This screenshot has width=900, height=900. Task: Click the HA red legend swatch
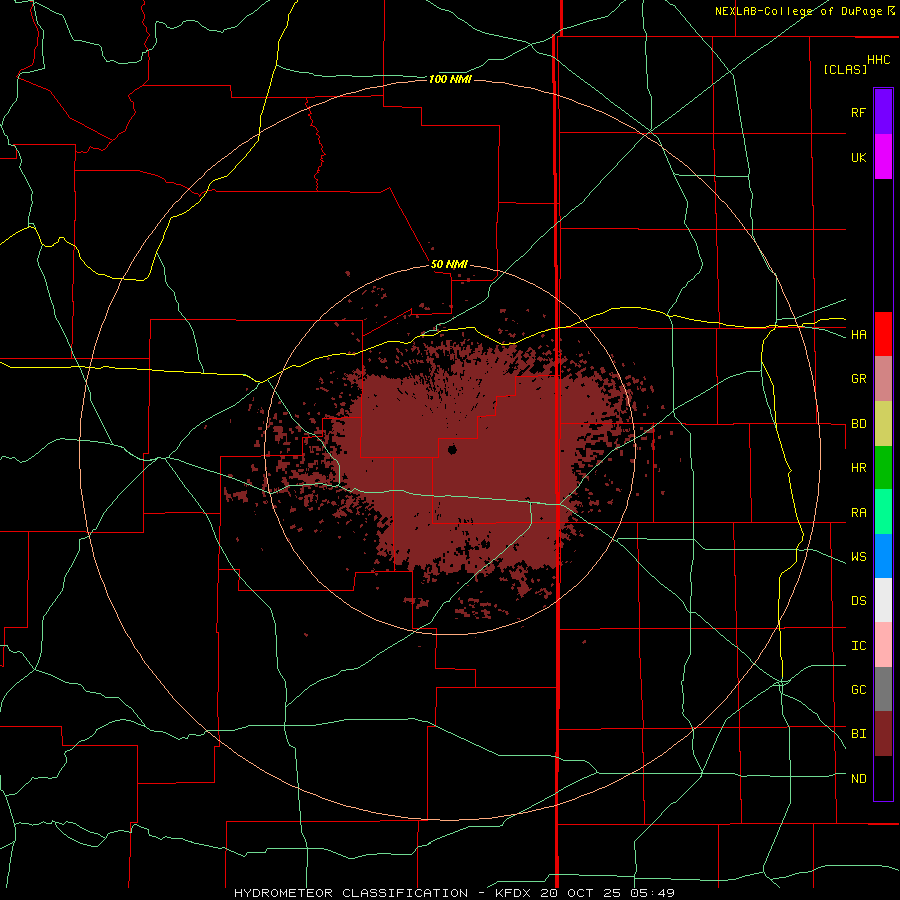883,334
